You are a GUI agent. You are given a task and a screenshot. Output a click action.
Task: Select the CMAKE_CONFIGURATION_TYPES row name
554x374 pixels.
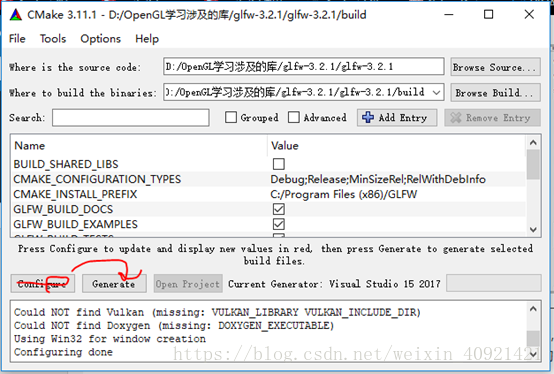97,179
